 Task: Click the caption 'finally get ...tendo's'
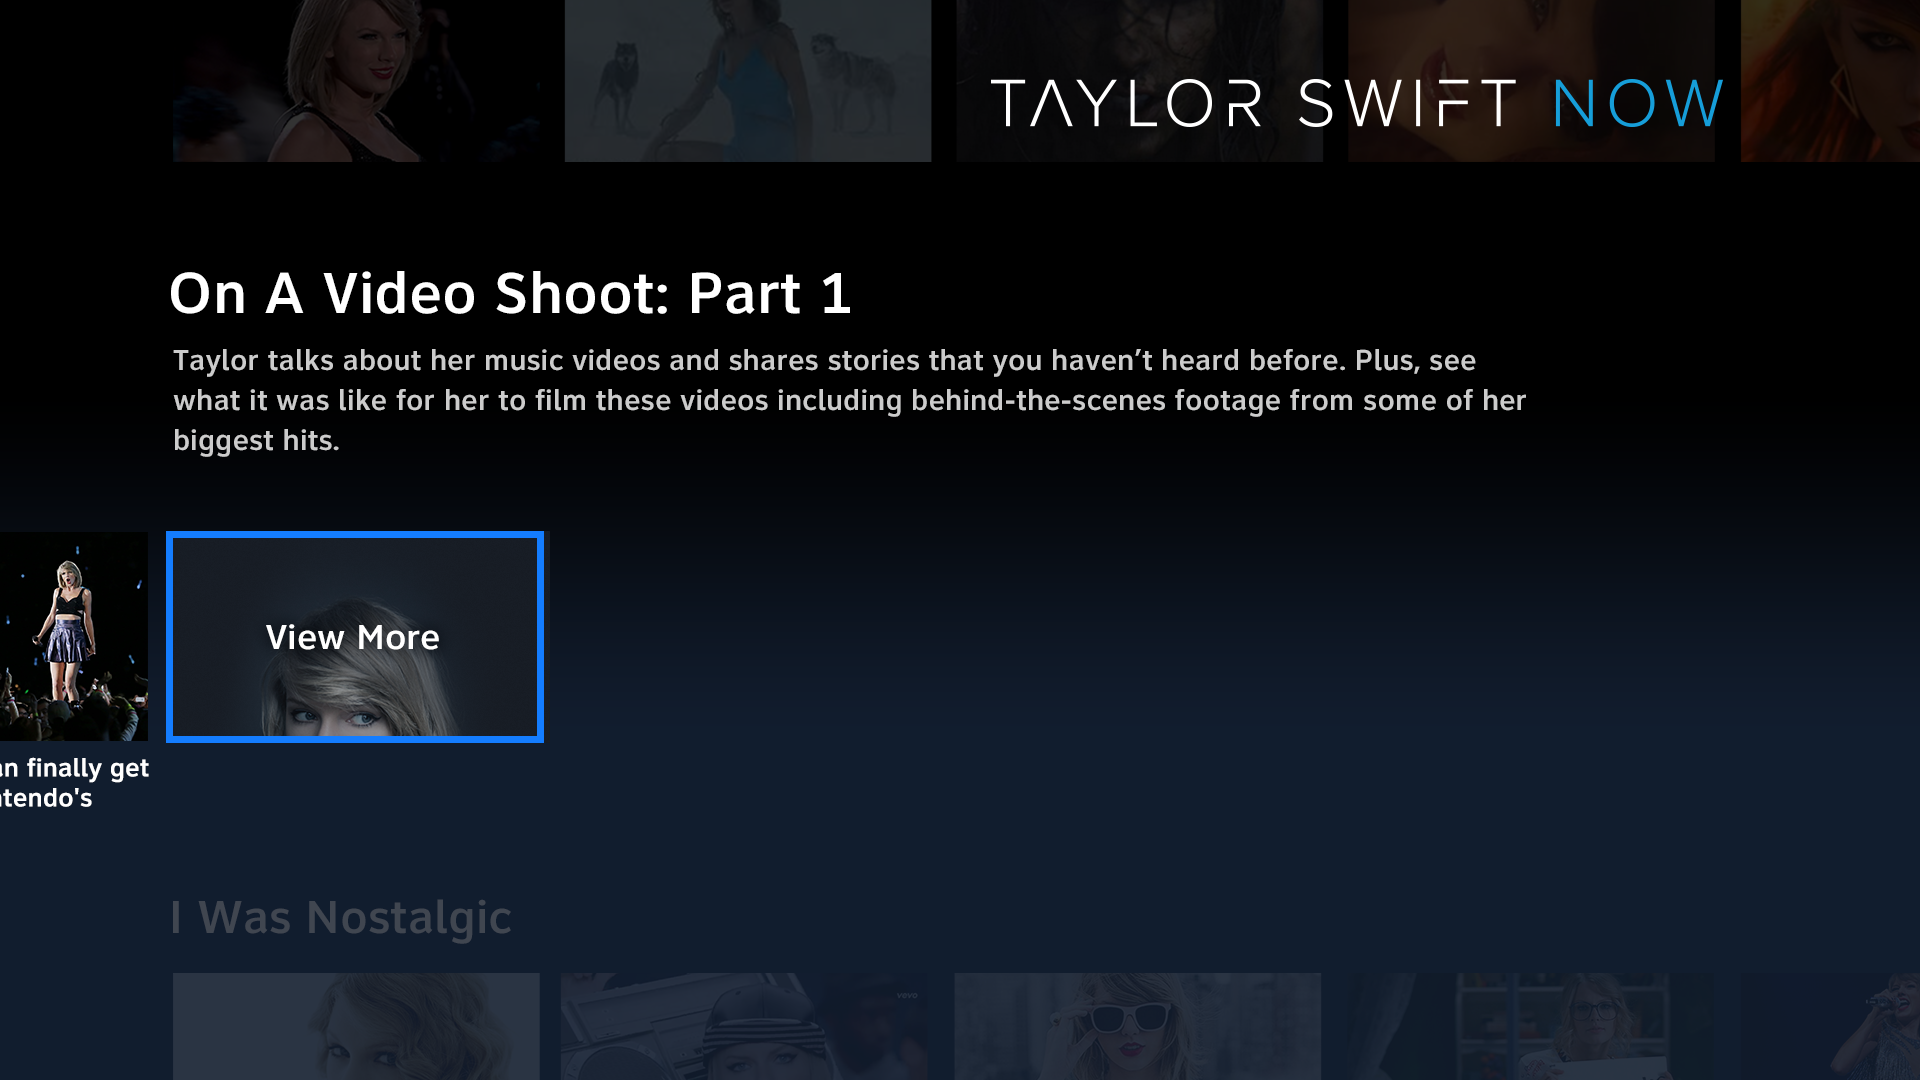pyautogui.click(x=74, y=783)
